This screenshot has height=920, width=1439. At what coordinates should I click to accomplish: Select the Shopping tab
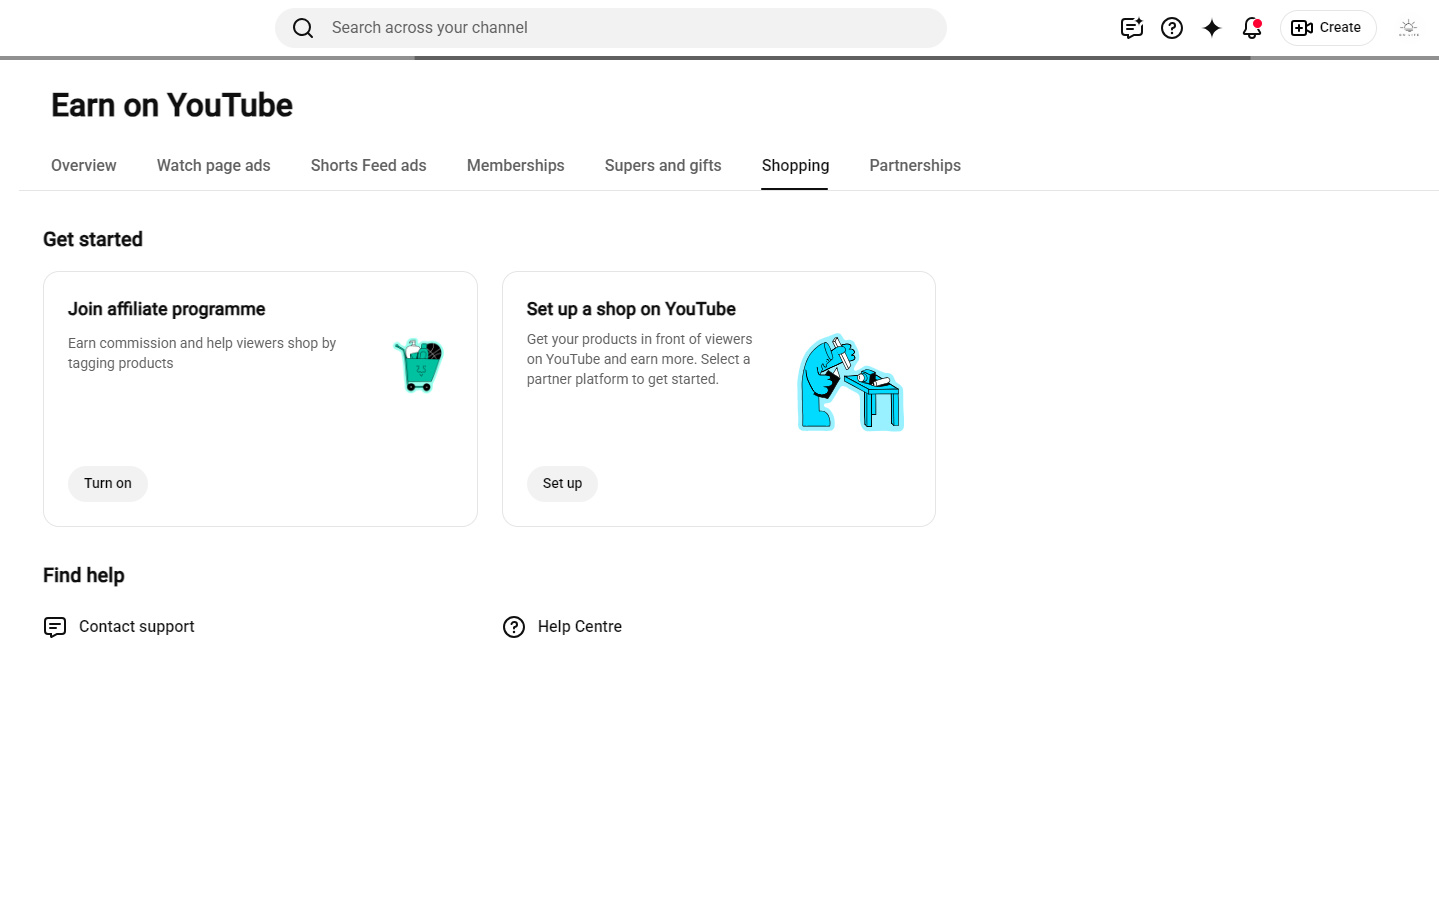point(795,166)
